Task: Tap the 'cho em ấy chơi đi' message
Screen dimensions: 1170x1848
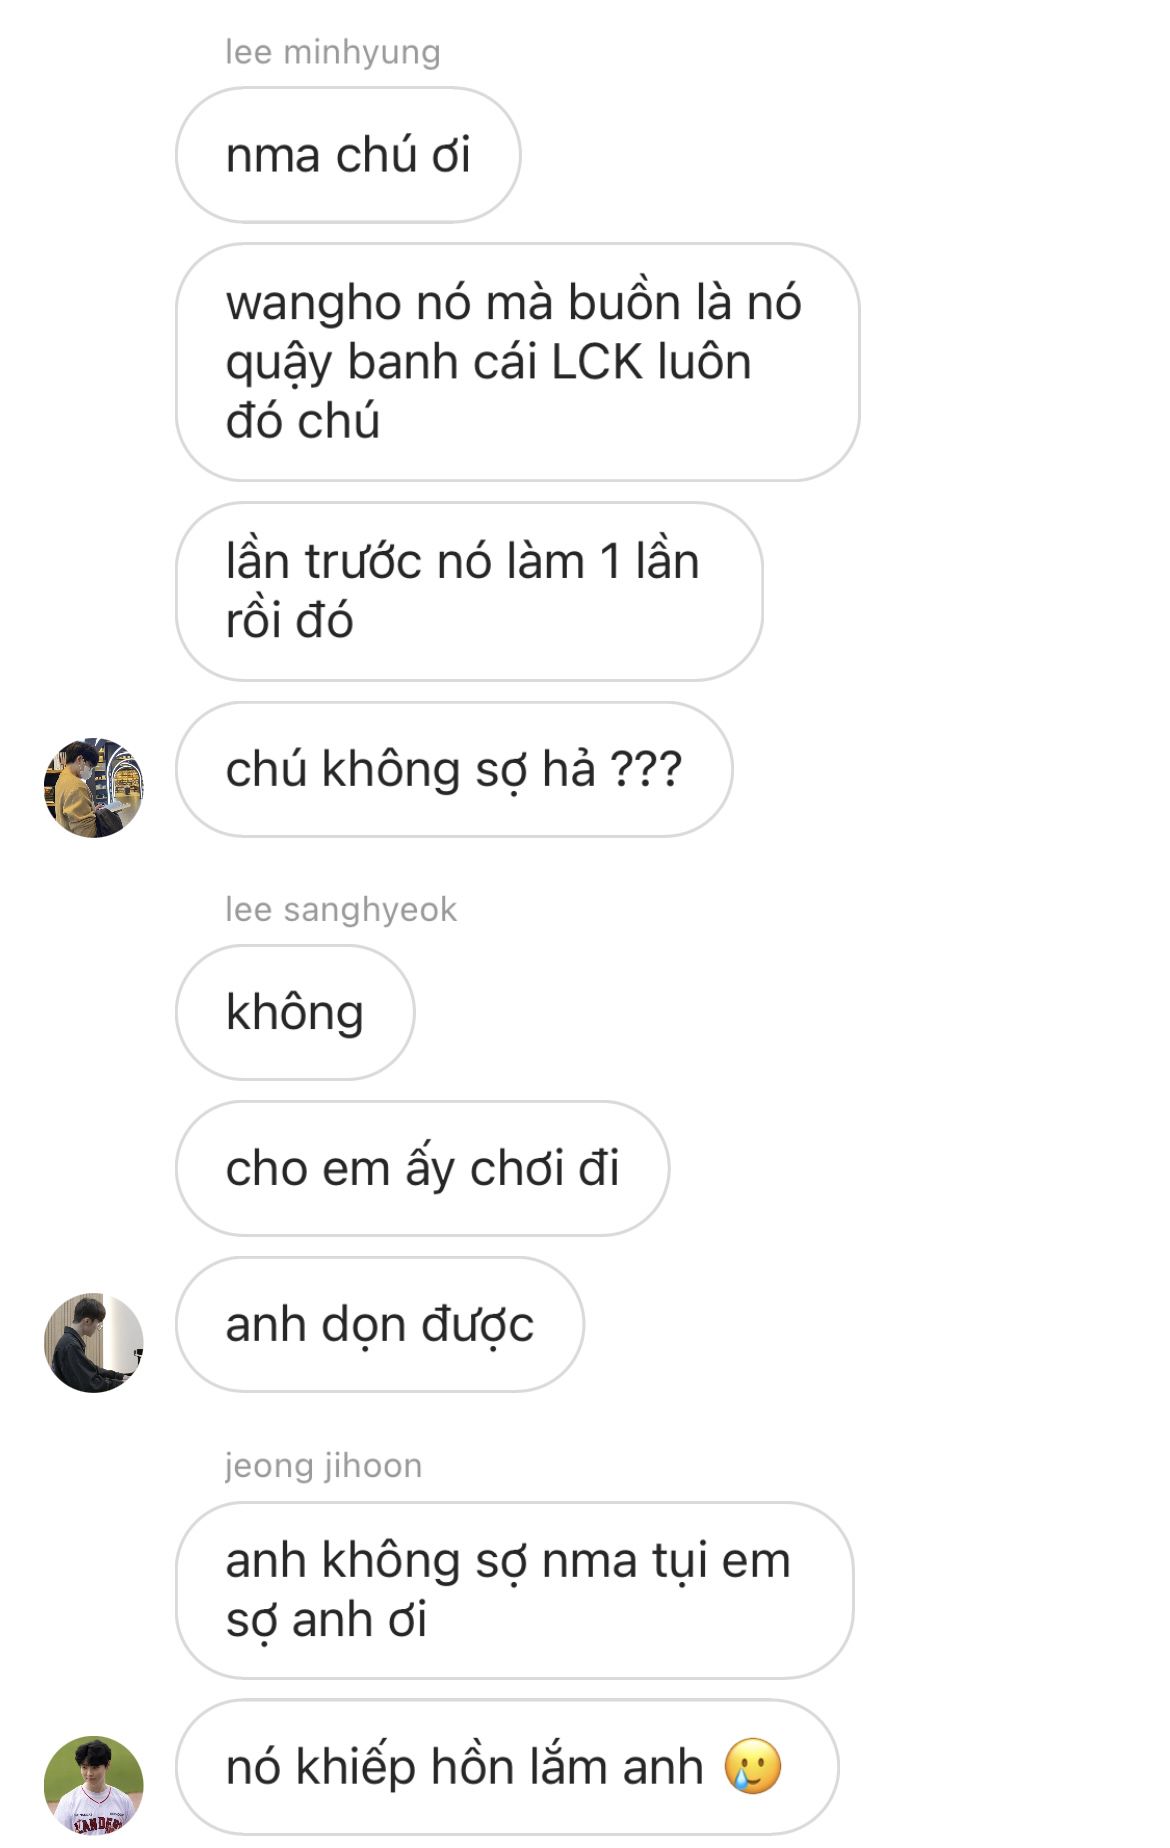Action: tap(422, 1168)
